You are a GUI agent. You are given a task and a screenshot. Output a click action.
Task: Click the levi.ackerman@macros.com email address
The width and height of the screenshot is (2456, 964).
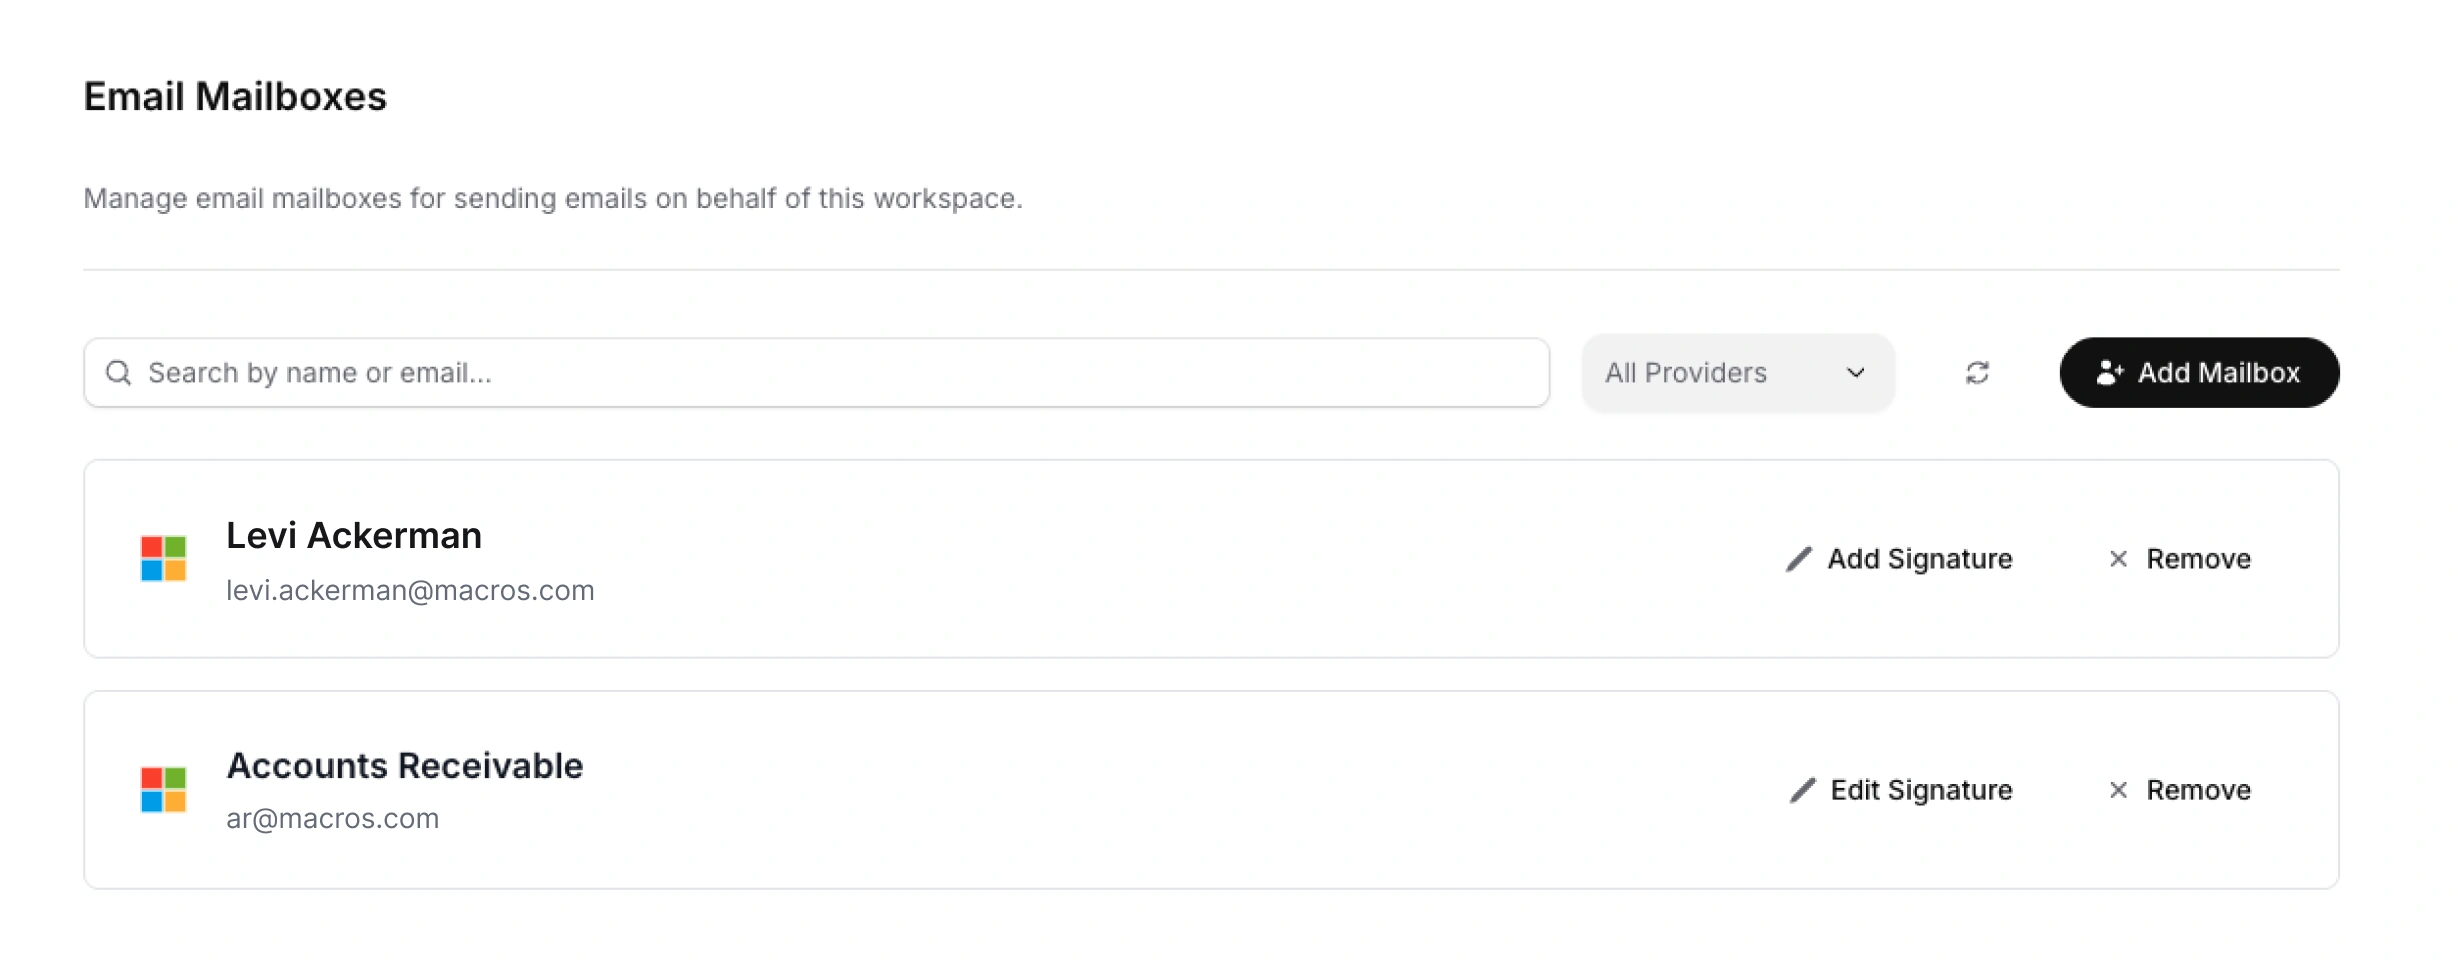pos(410,591)
